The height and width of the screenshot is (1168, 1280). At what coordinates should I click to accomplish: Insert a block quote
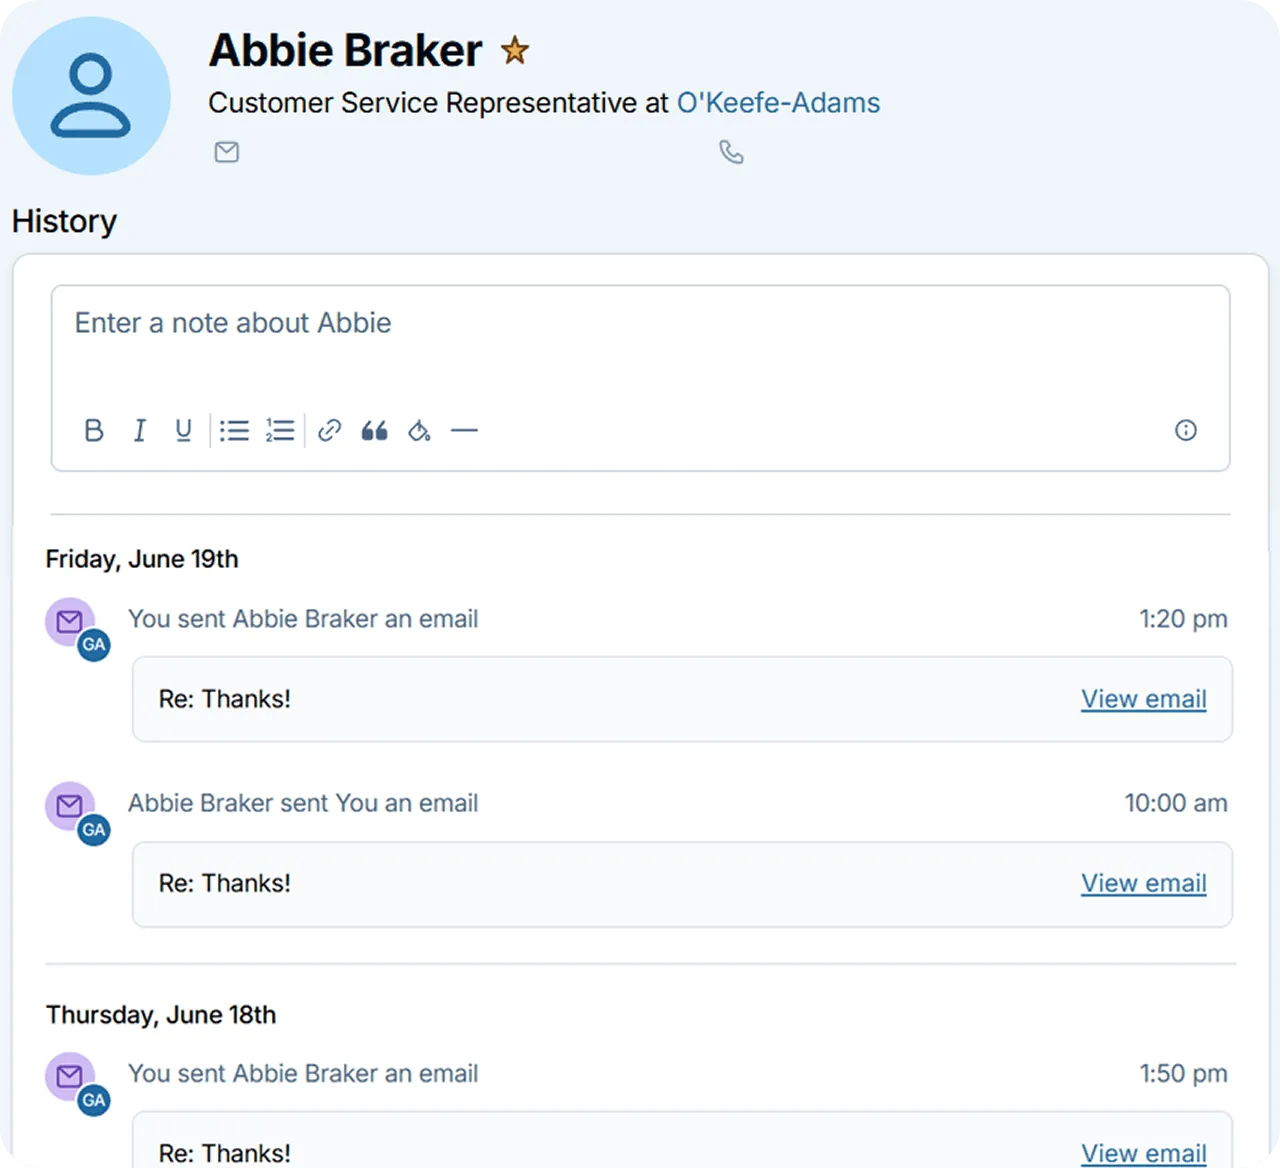point(374,430)
